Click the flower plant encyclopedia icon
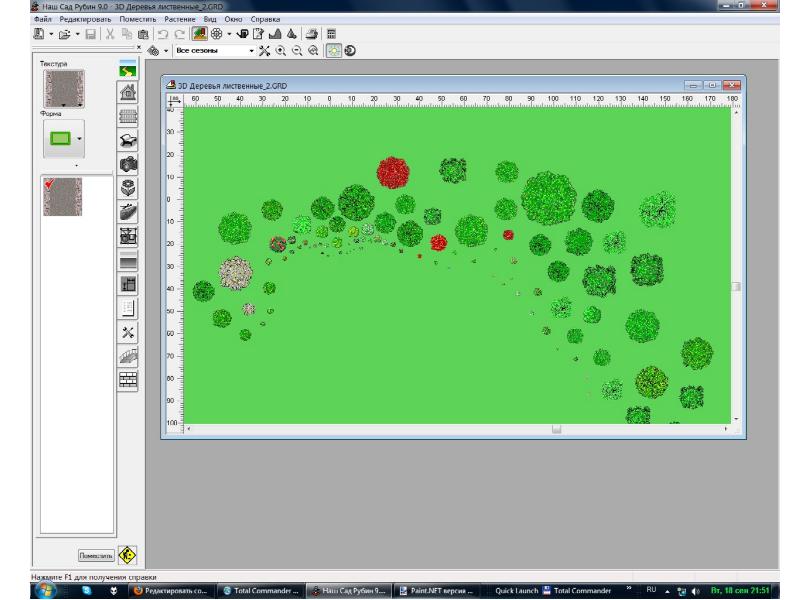This screenshot has width=800, height=600. point(217,34)
